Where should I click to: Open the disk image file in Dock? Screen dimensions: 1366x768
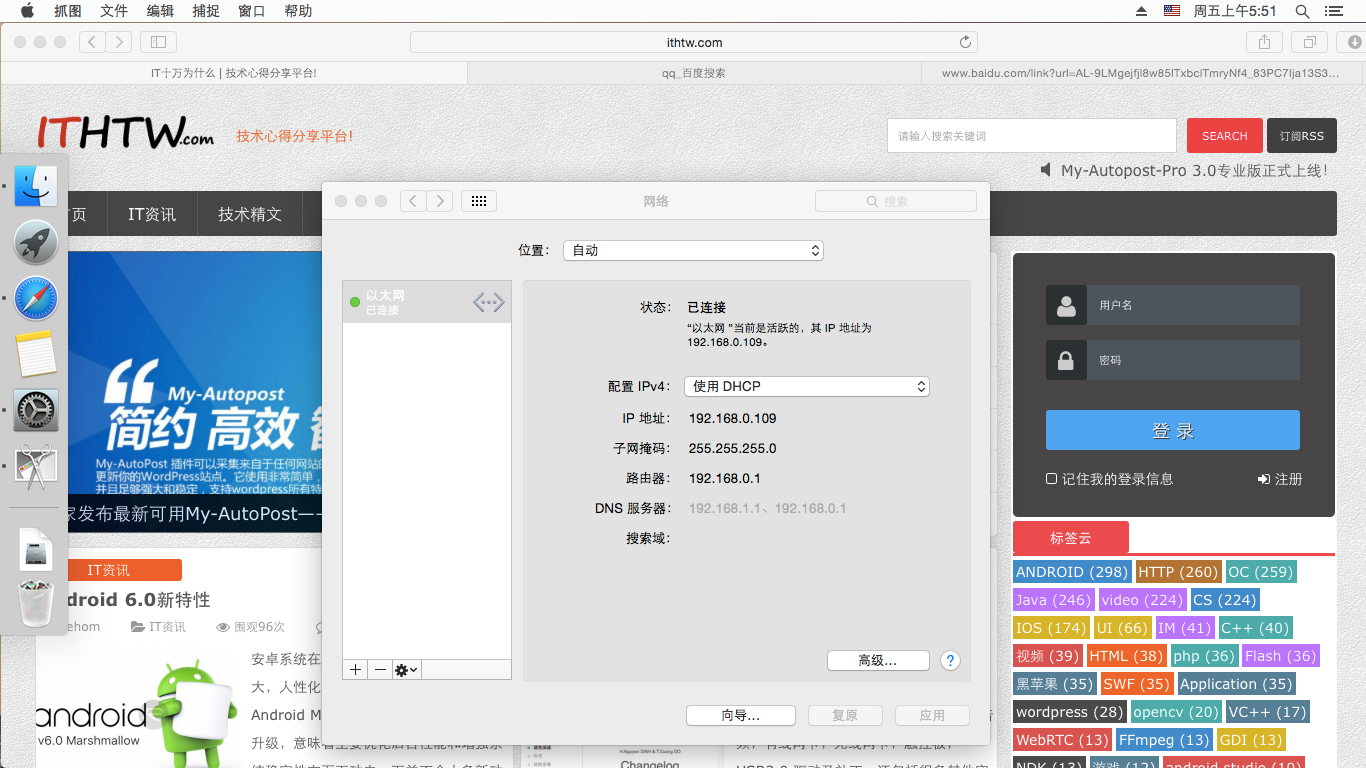(36, 548)
